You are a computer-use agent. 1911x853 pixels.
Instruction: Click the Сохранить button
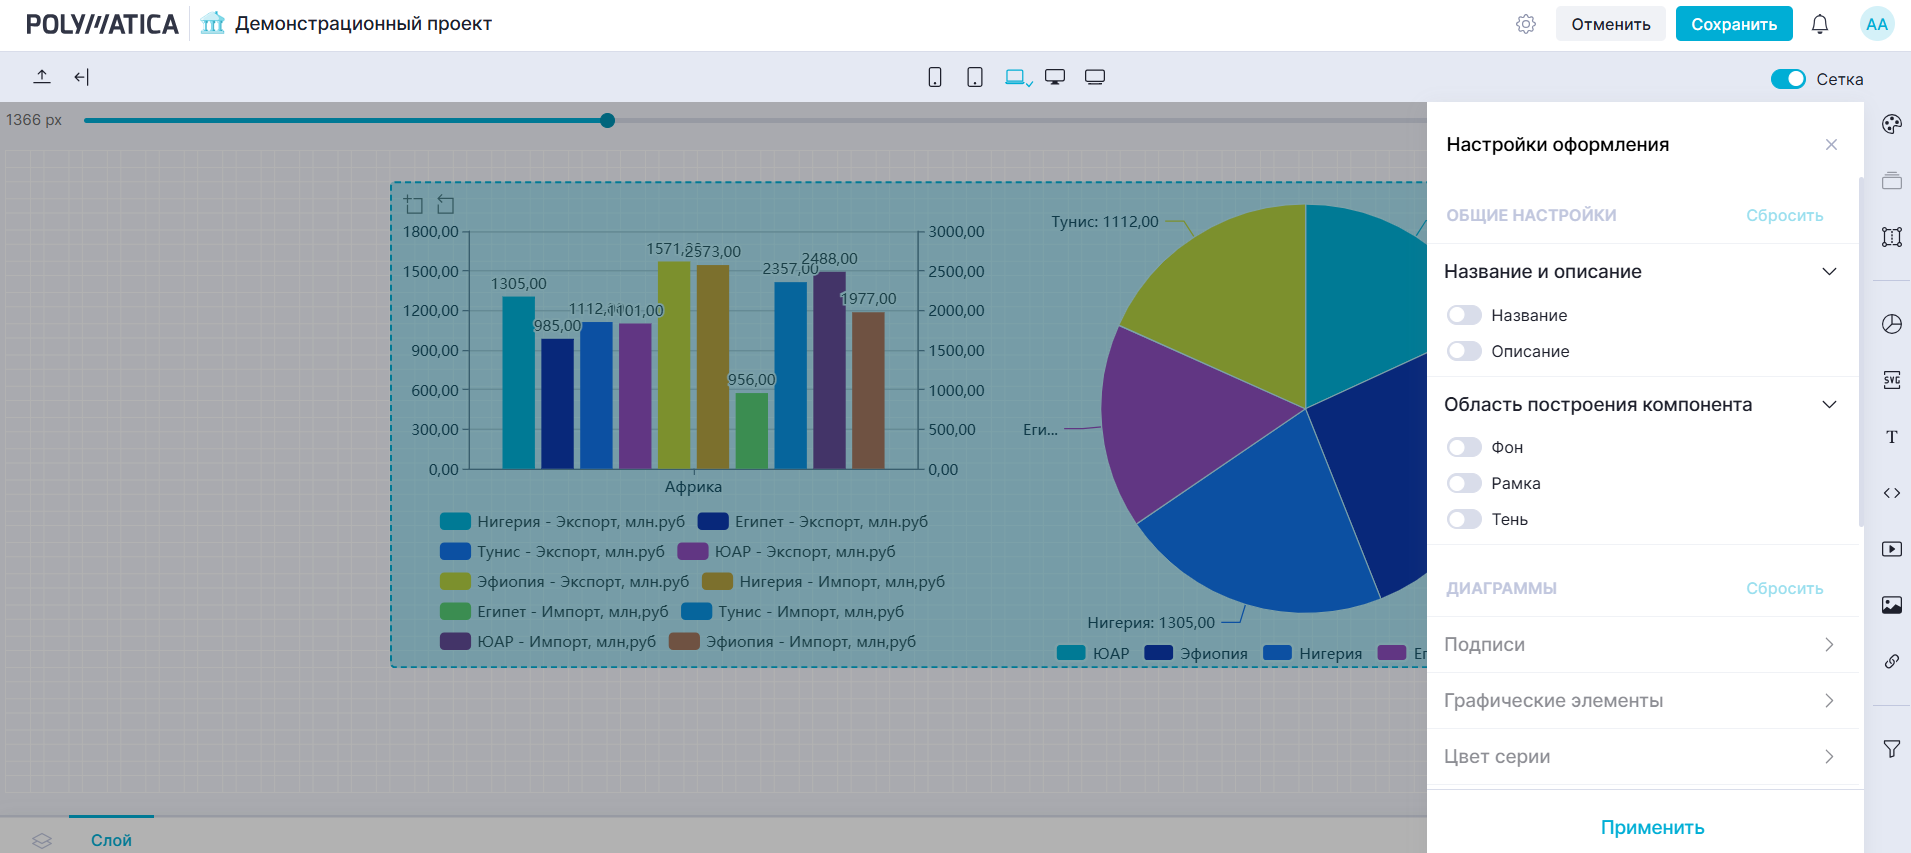point(1733,24)
